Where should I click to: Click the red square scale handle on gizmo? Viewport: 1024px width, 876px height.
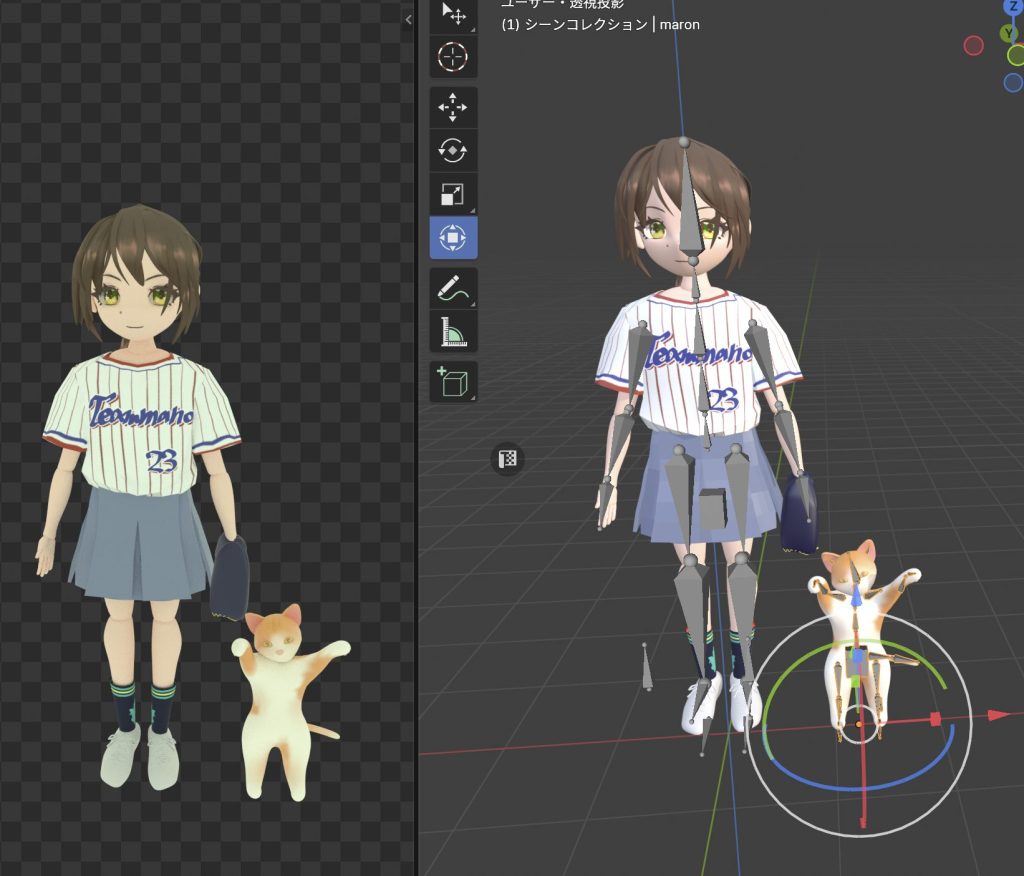coord(935,719)
